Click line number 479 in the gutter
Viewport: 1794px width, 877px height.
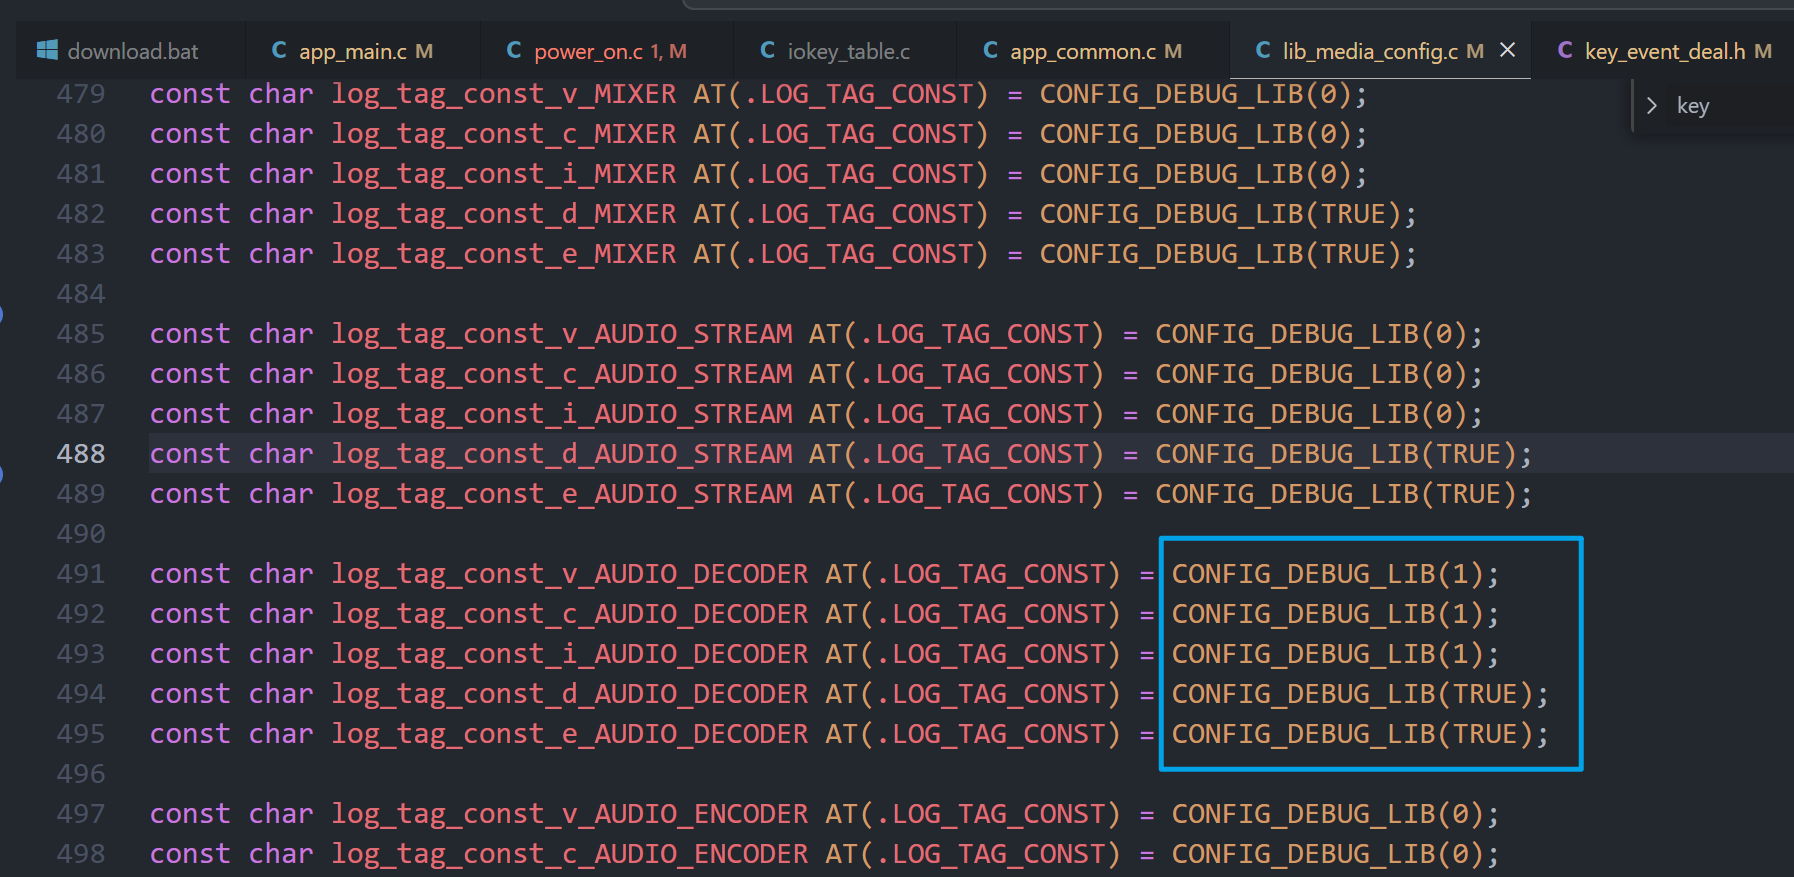[81, 94]
